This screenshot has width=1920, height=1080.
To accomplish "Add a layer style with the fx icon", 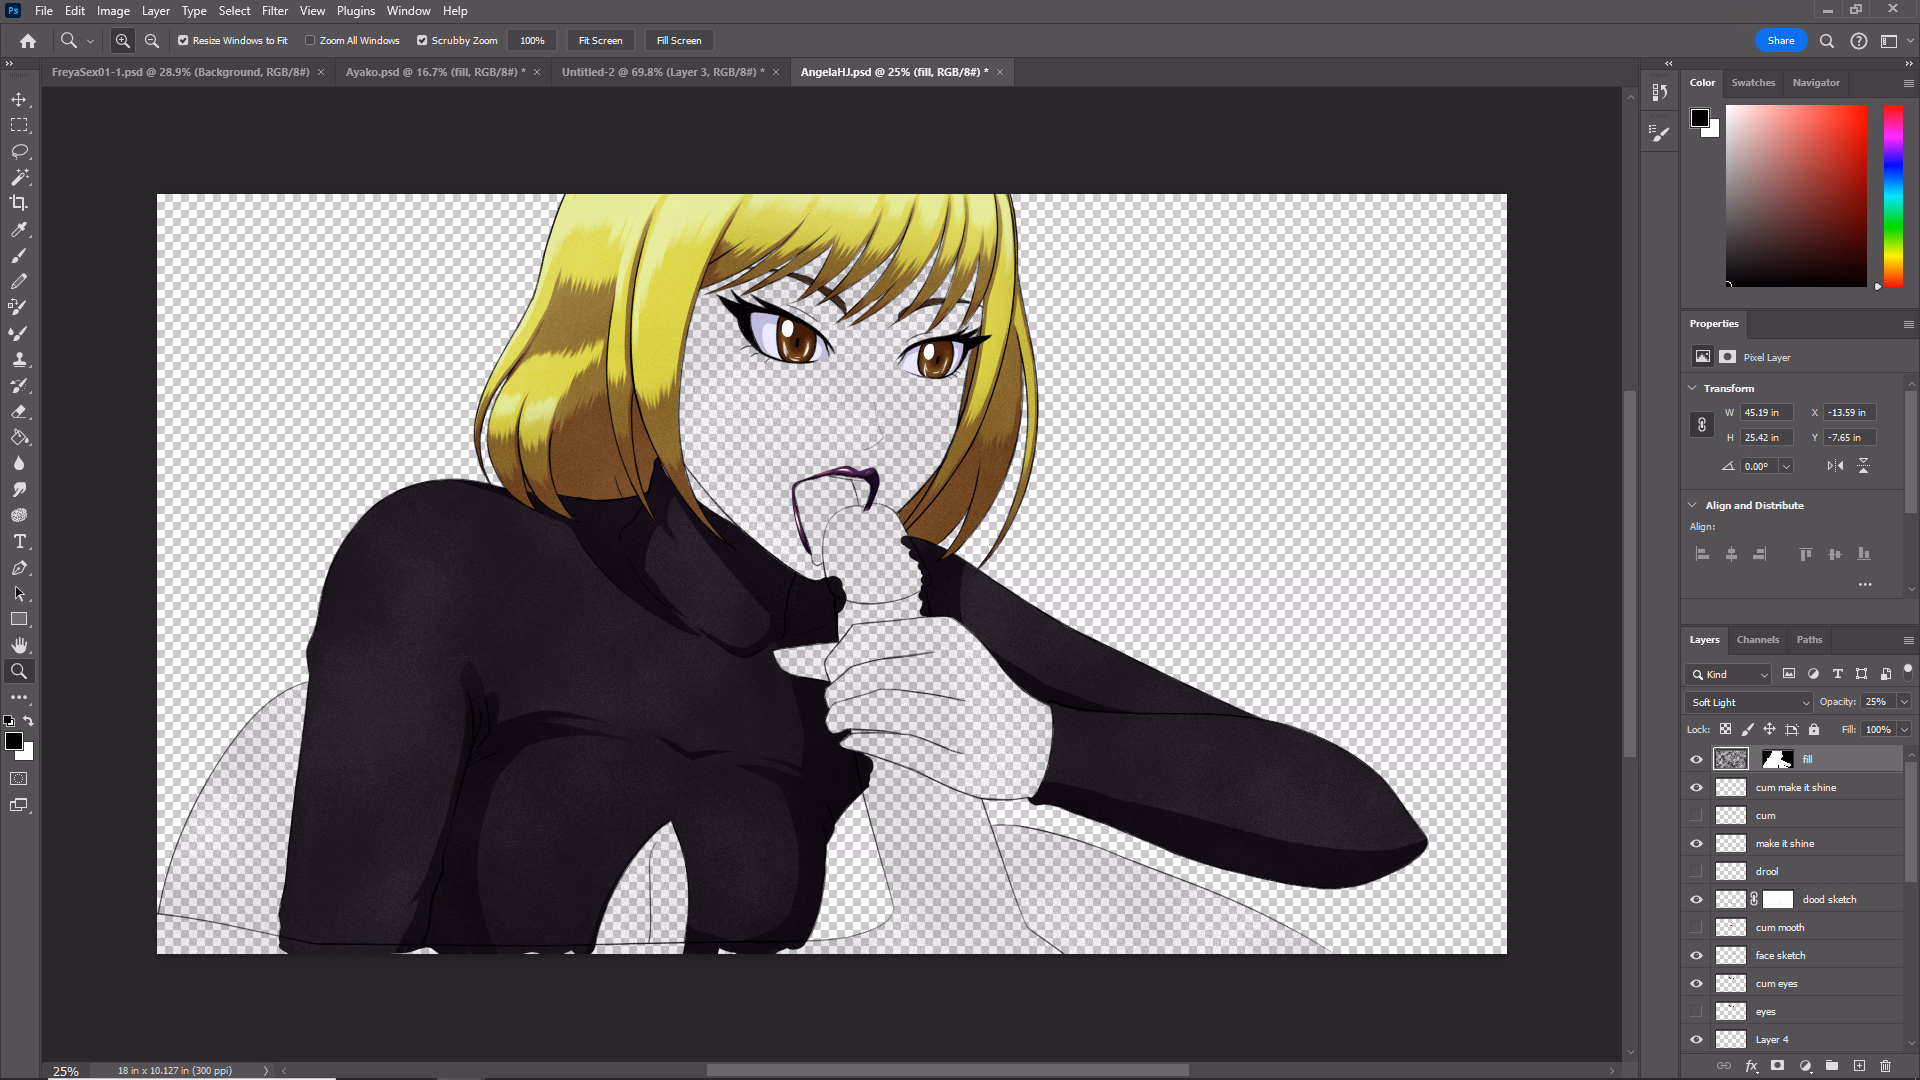I will point(1751,1066).
